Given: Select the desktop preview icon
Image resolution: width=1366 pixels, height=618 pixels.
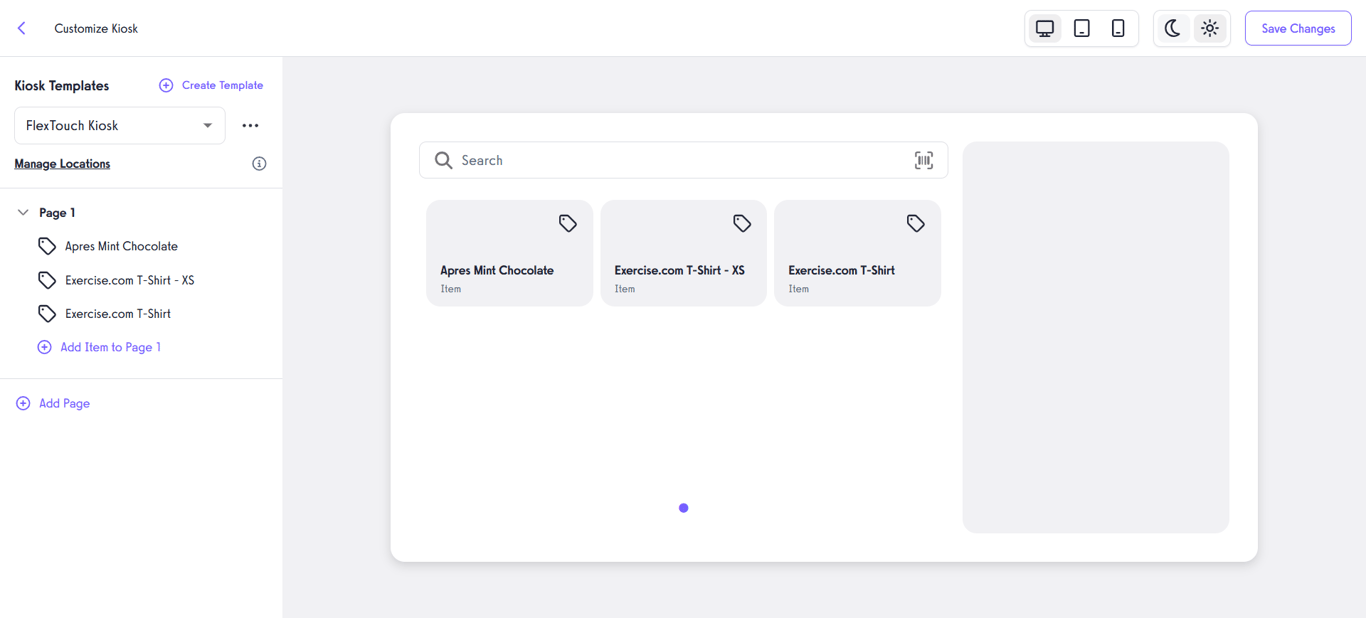Looking at the screenshot, I should pyautogui.click(x=1044, y=28).
